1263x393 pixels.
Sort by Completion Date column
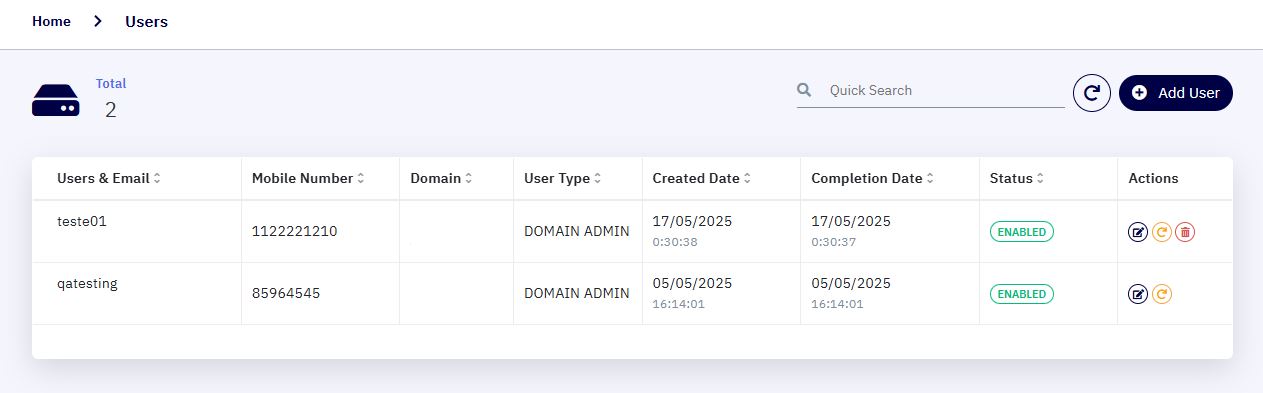pyautogui.click(x=873, y=179)
